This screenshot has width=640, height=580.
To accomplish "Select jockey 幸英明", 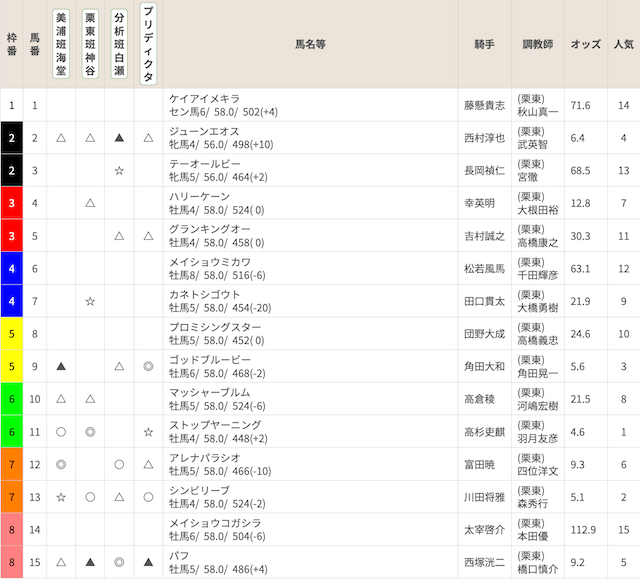I will (x=480, y=203).
